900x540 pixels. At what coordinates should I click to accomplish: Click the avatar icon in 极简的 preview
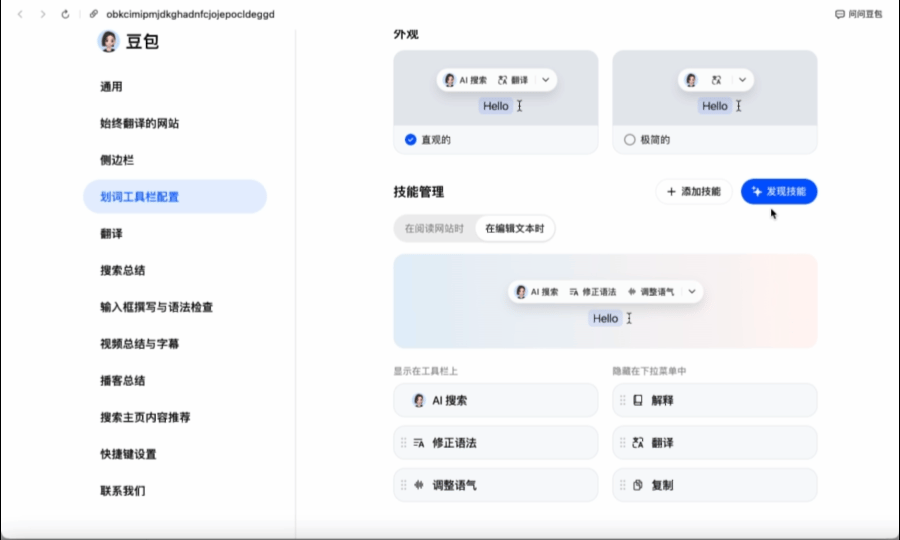(x=692, y=80)
